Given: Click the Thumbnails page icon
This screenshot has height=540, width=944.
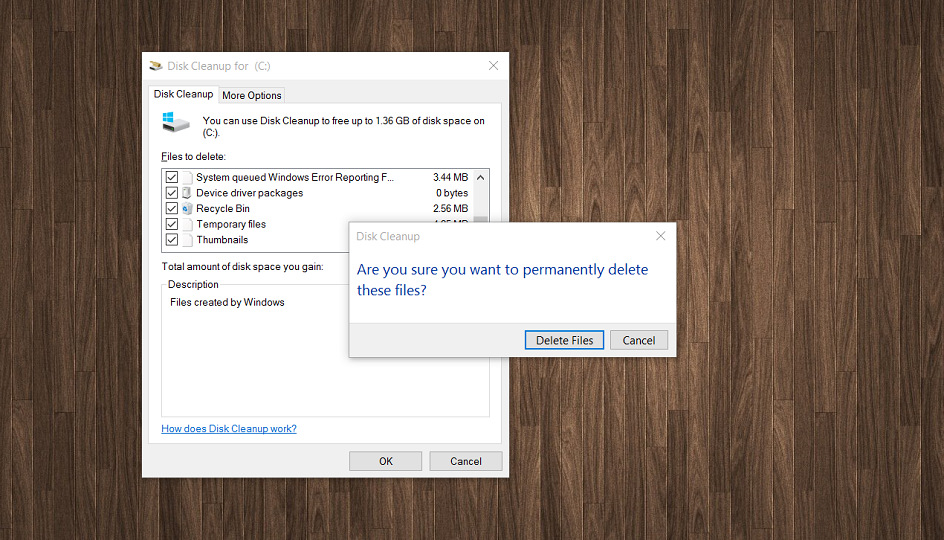Looking at the screenshot, I should click(187, 240).
